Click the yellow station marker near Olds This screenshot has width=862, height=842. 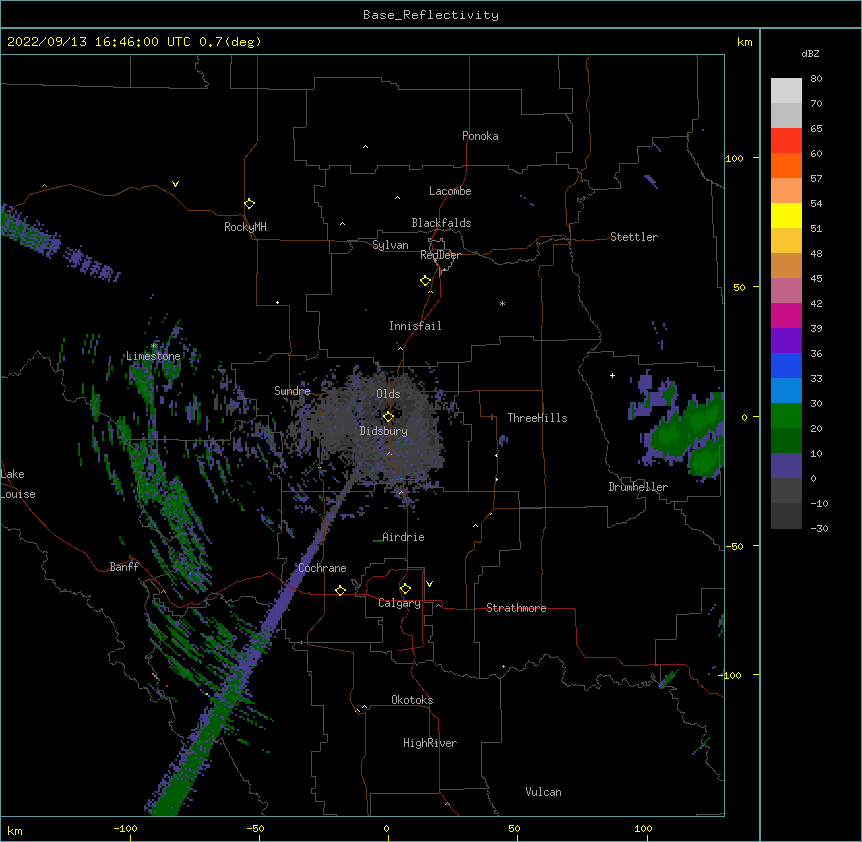[388, 416]
